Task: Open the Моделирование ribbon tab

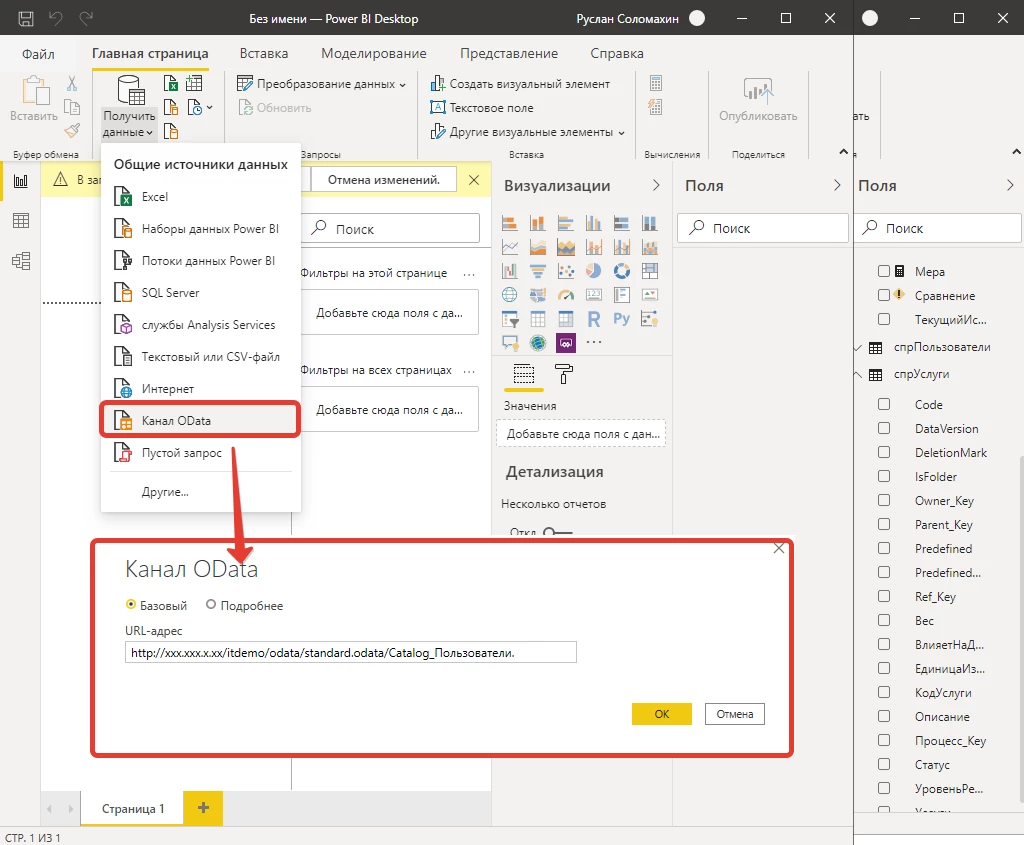Action: coord(373,54)
